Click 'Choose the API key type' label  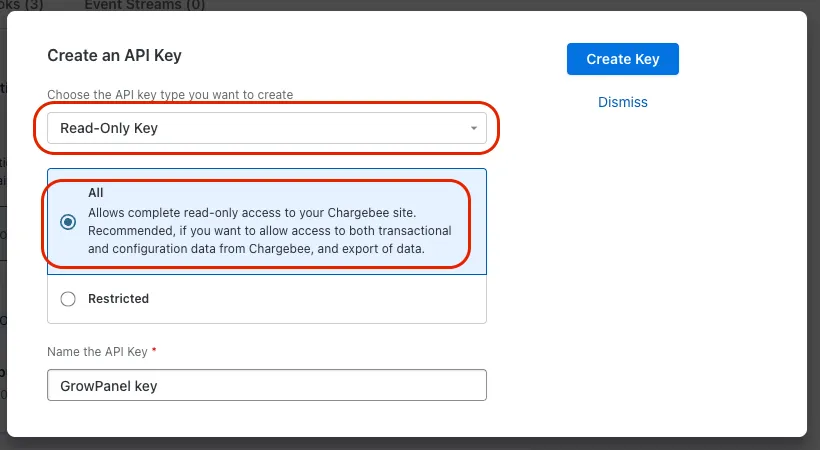click(170, 95)
